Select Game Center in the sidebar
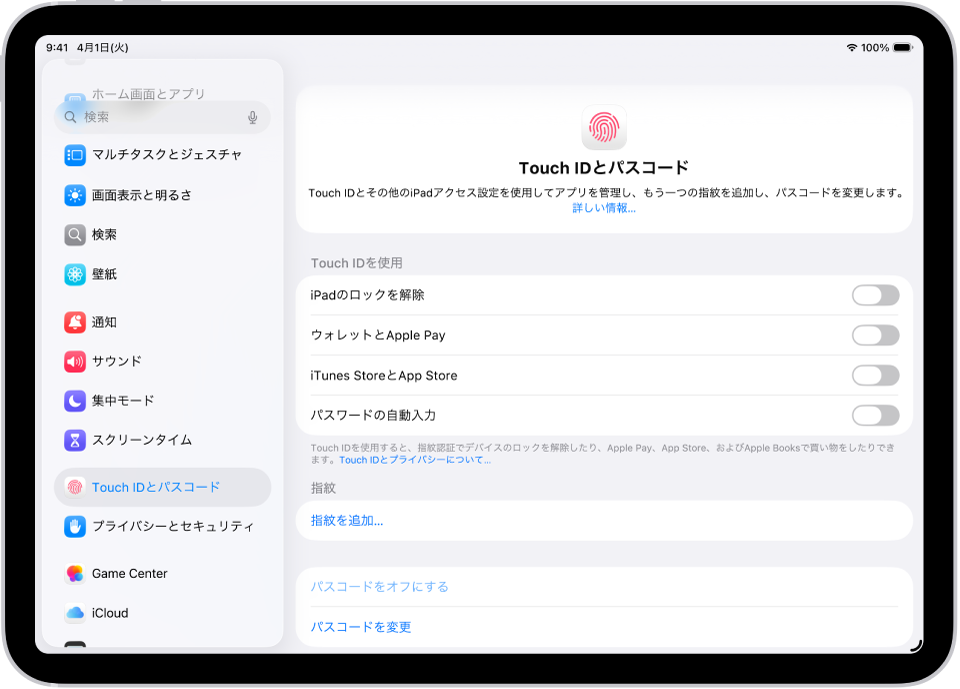960x689 pixels. tap(130, 573)
